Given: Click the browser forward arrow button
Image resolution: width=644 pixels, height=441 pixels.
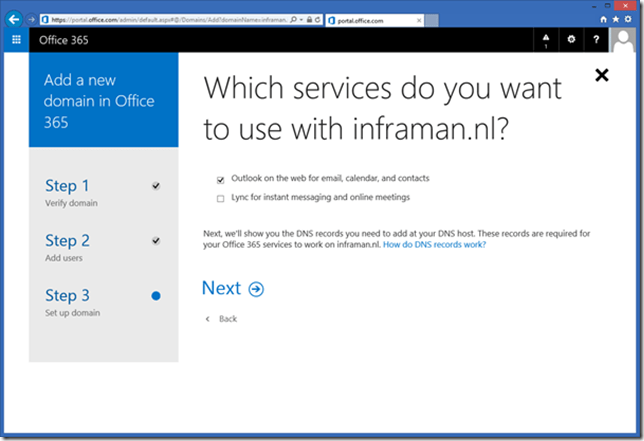Looking at the screenshot, I should click(x=31, y=19).
